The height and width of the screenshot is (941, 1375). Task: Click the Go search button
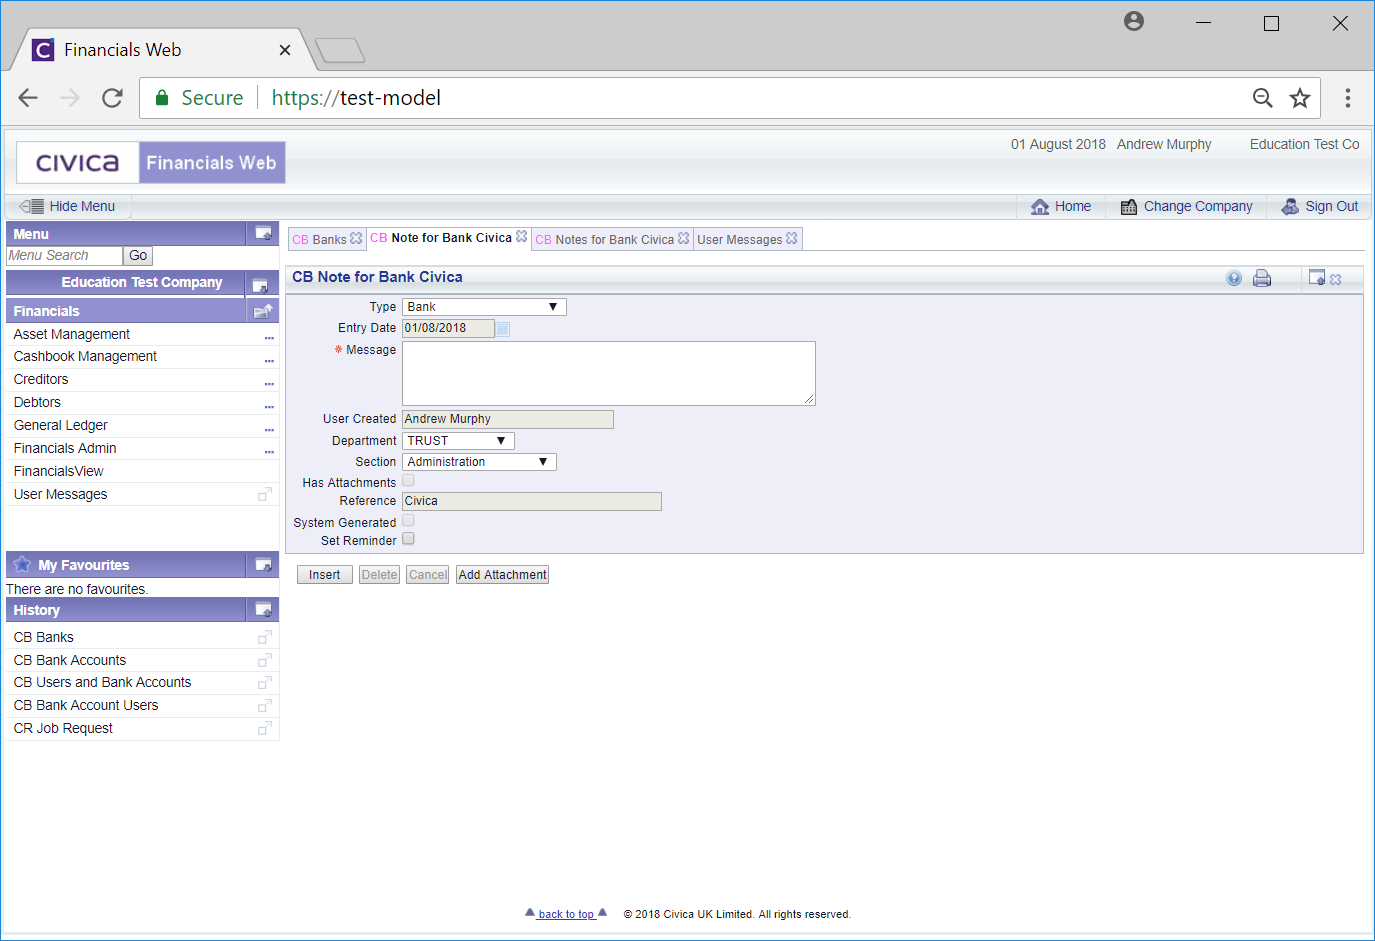pyautogui.click(x=138, y=256)
